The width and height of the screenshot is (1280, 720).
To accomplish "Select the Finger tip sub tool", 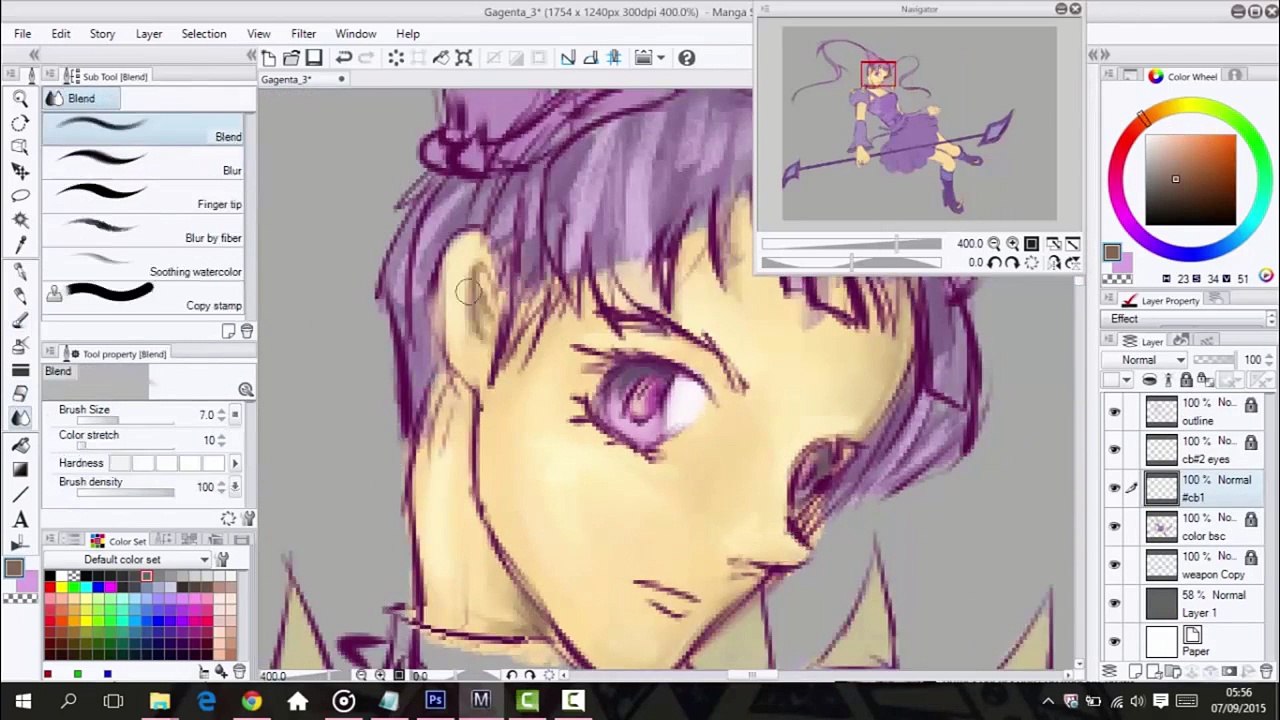I will pos(144,198).
